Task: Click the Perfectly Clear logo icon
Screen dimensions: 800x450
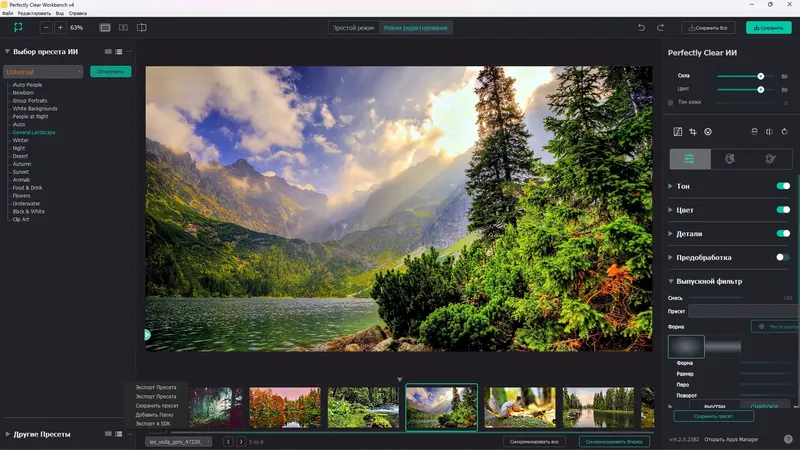Action: 18,28
